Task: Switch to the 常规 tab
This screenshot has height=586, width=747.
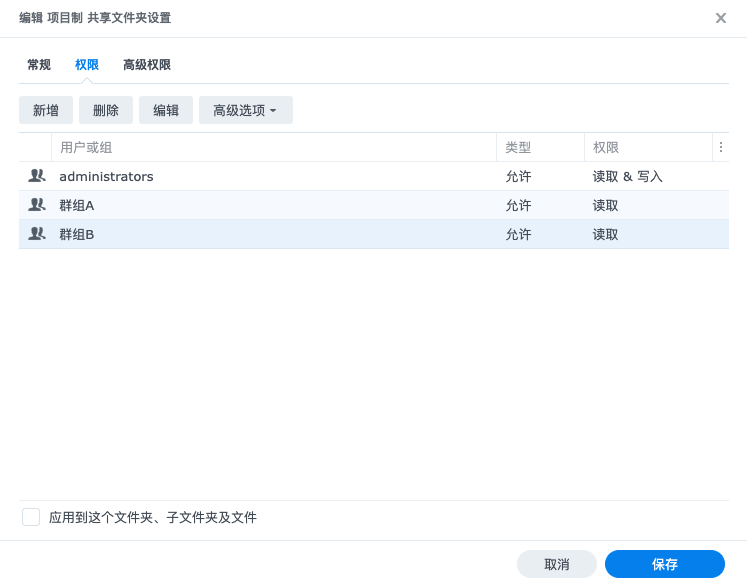Action: [x=39, y=65]
